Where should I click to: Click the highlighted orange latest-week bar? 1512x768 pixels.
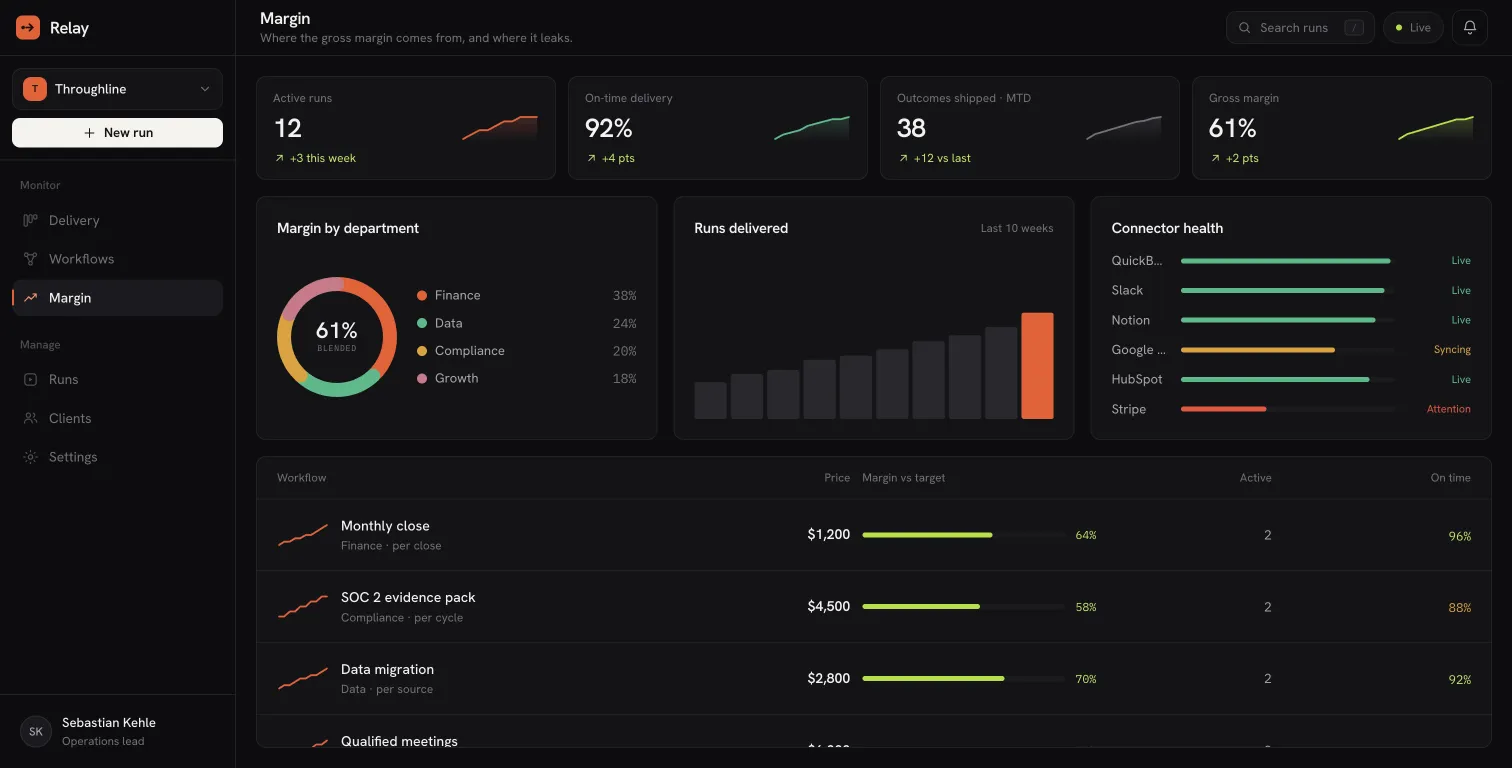point(1037,366)
